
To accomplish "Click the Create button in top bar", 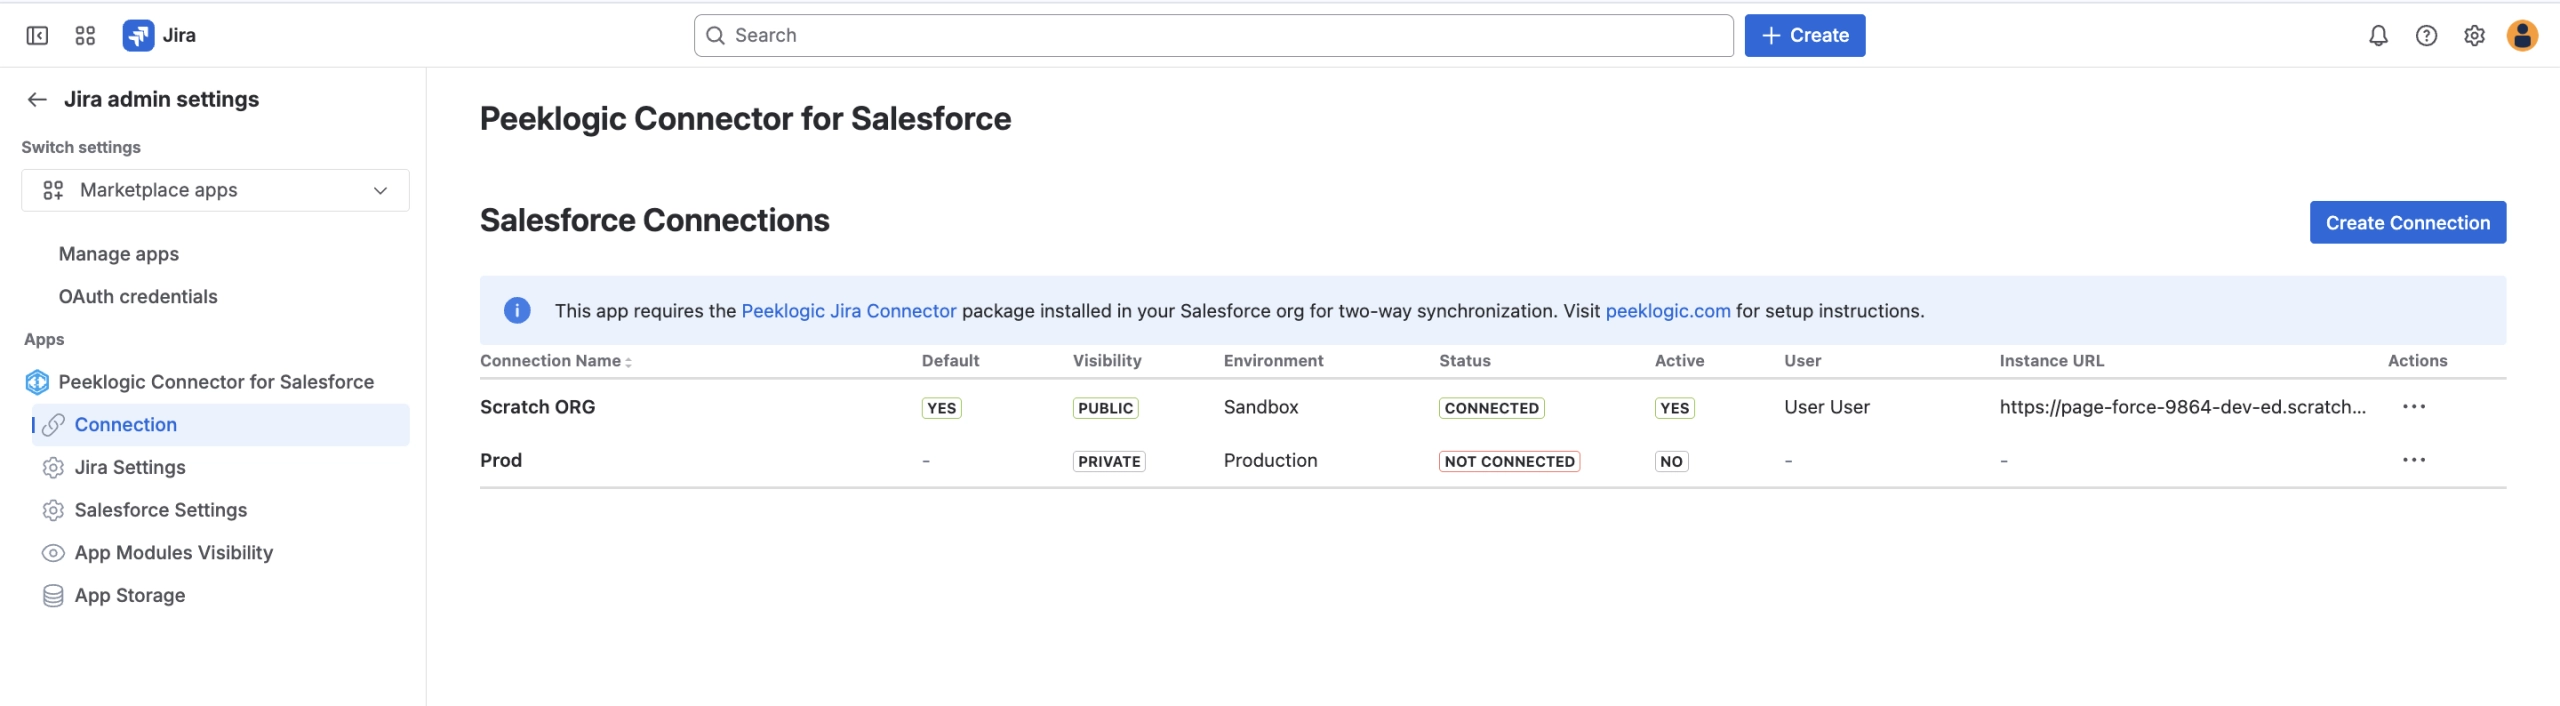I will [1805, 36].
